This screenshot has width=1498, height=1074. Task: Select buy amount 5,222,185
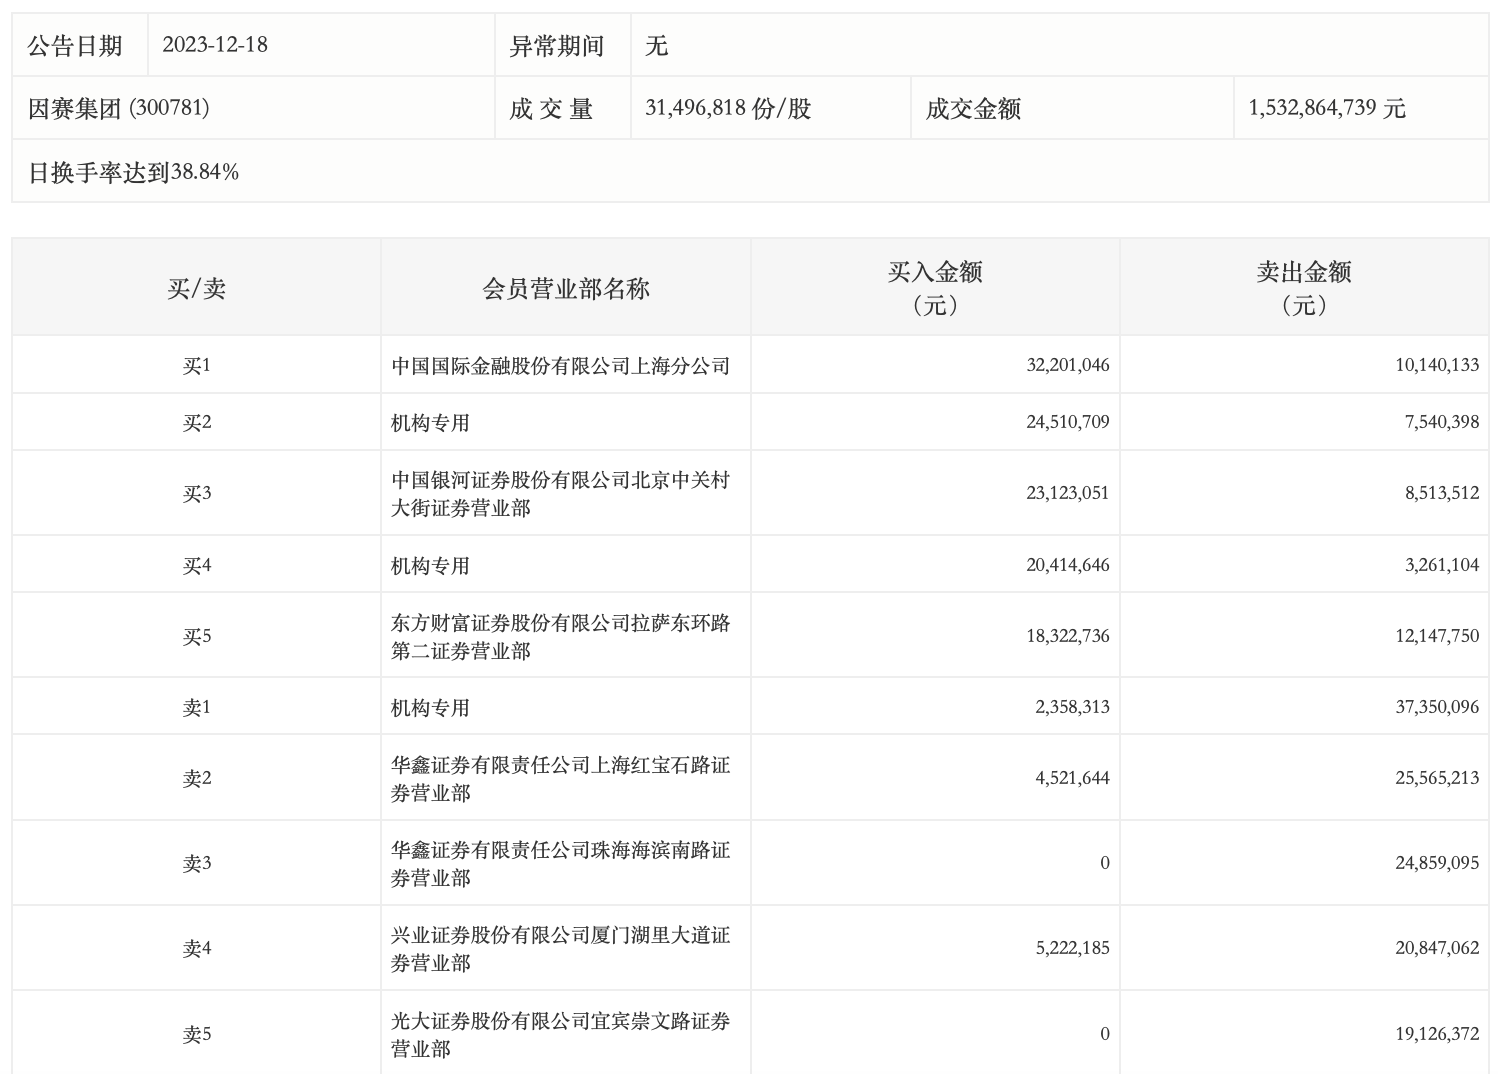1072,948
